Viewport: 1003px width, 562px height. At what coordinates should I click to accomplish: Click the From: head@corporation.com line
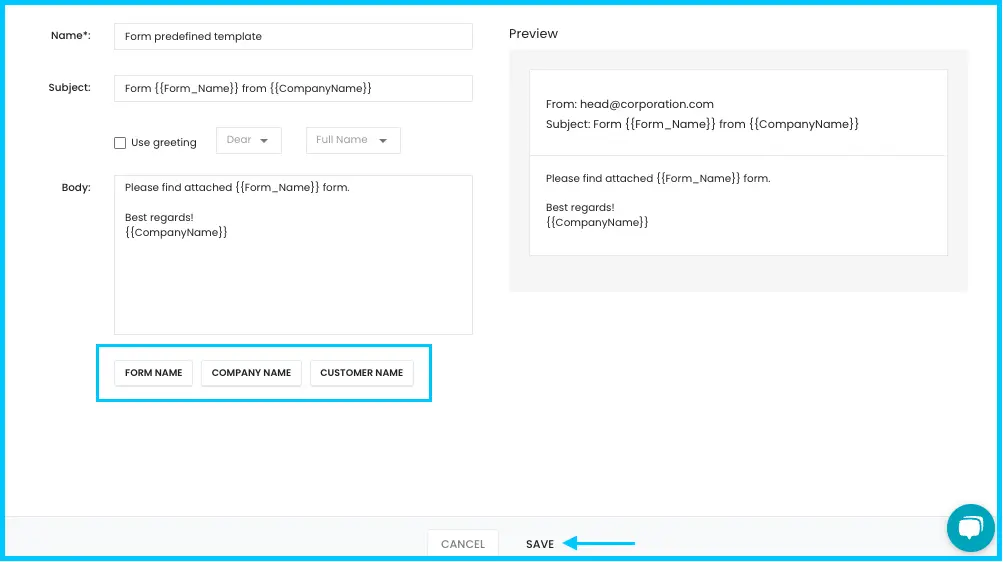(x=629, y=104)
